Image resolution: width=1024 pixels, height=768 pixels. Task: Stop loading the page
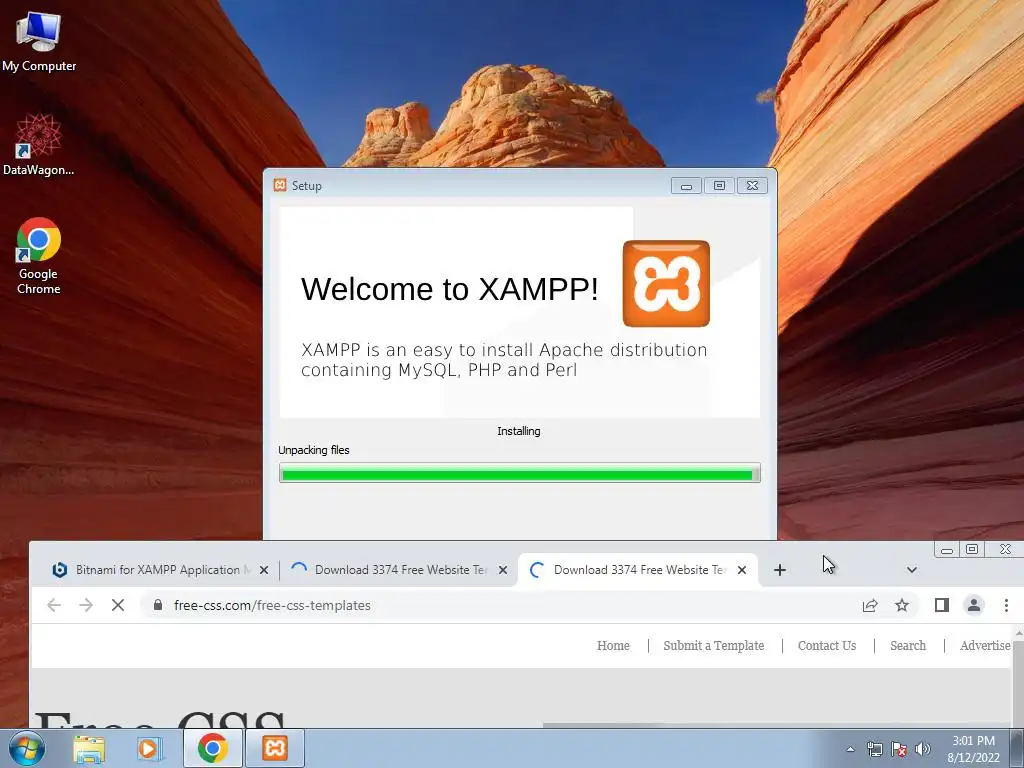(118, 605)
